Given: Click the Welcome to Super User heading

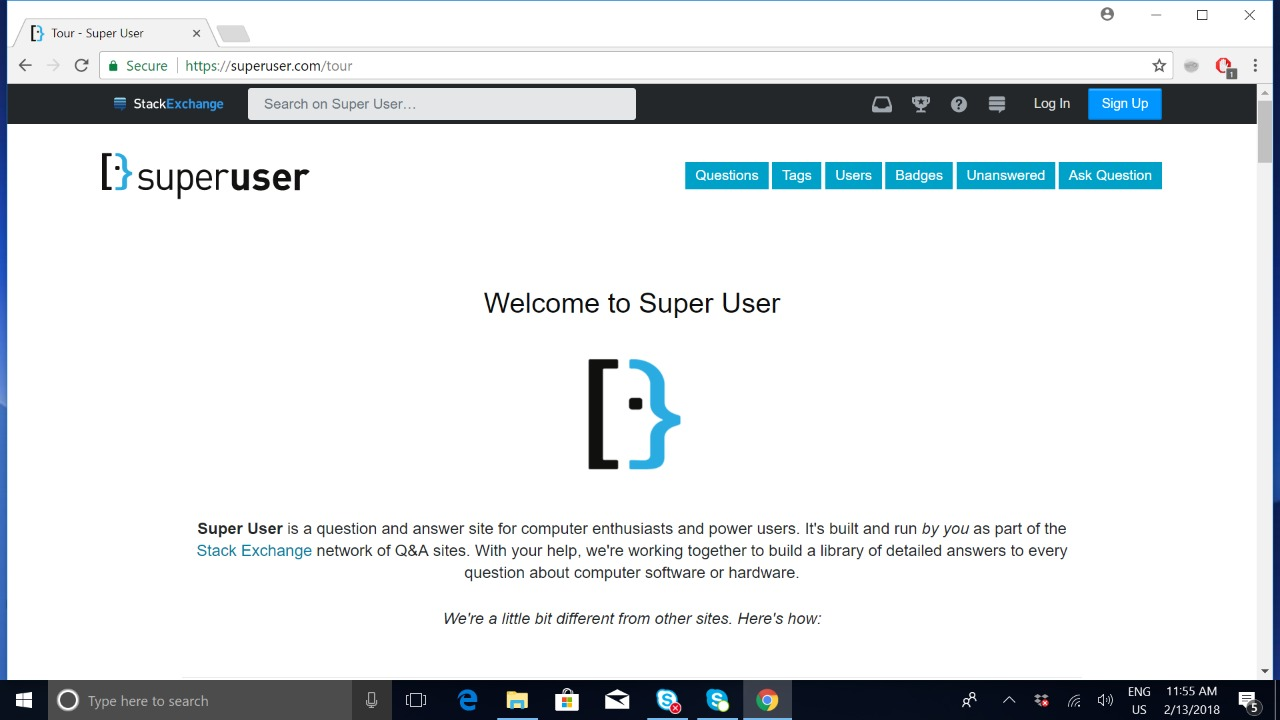Looking at the screenshot, I should [632, 303].
